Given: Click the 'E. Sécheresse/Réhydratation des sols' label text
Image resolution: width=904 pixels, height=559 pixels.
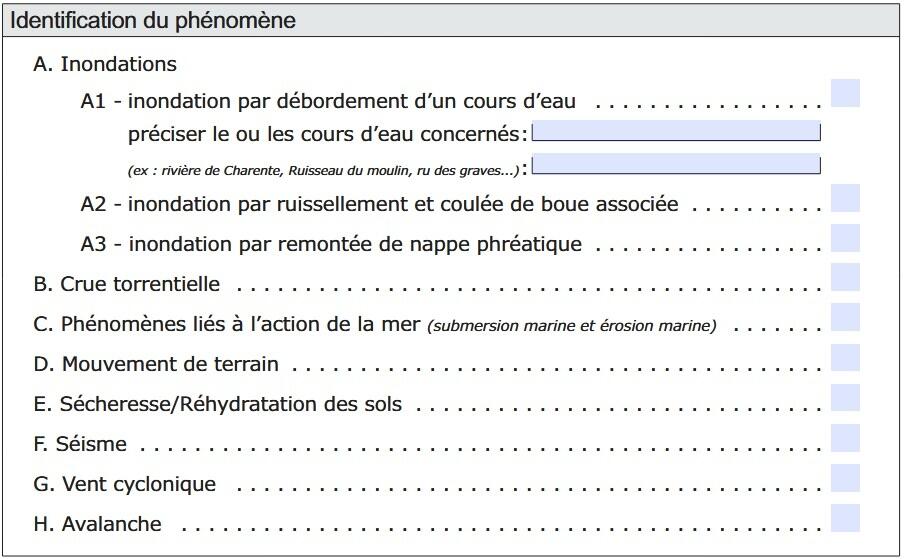Looking at the screenshot, I should (217, 405).
